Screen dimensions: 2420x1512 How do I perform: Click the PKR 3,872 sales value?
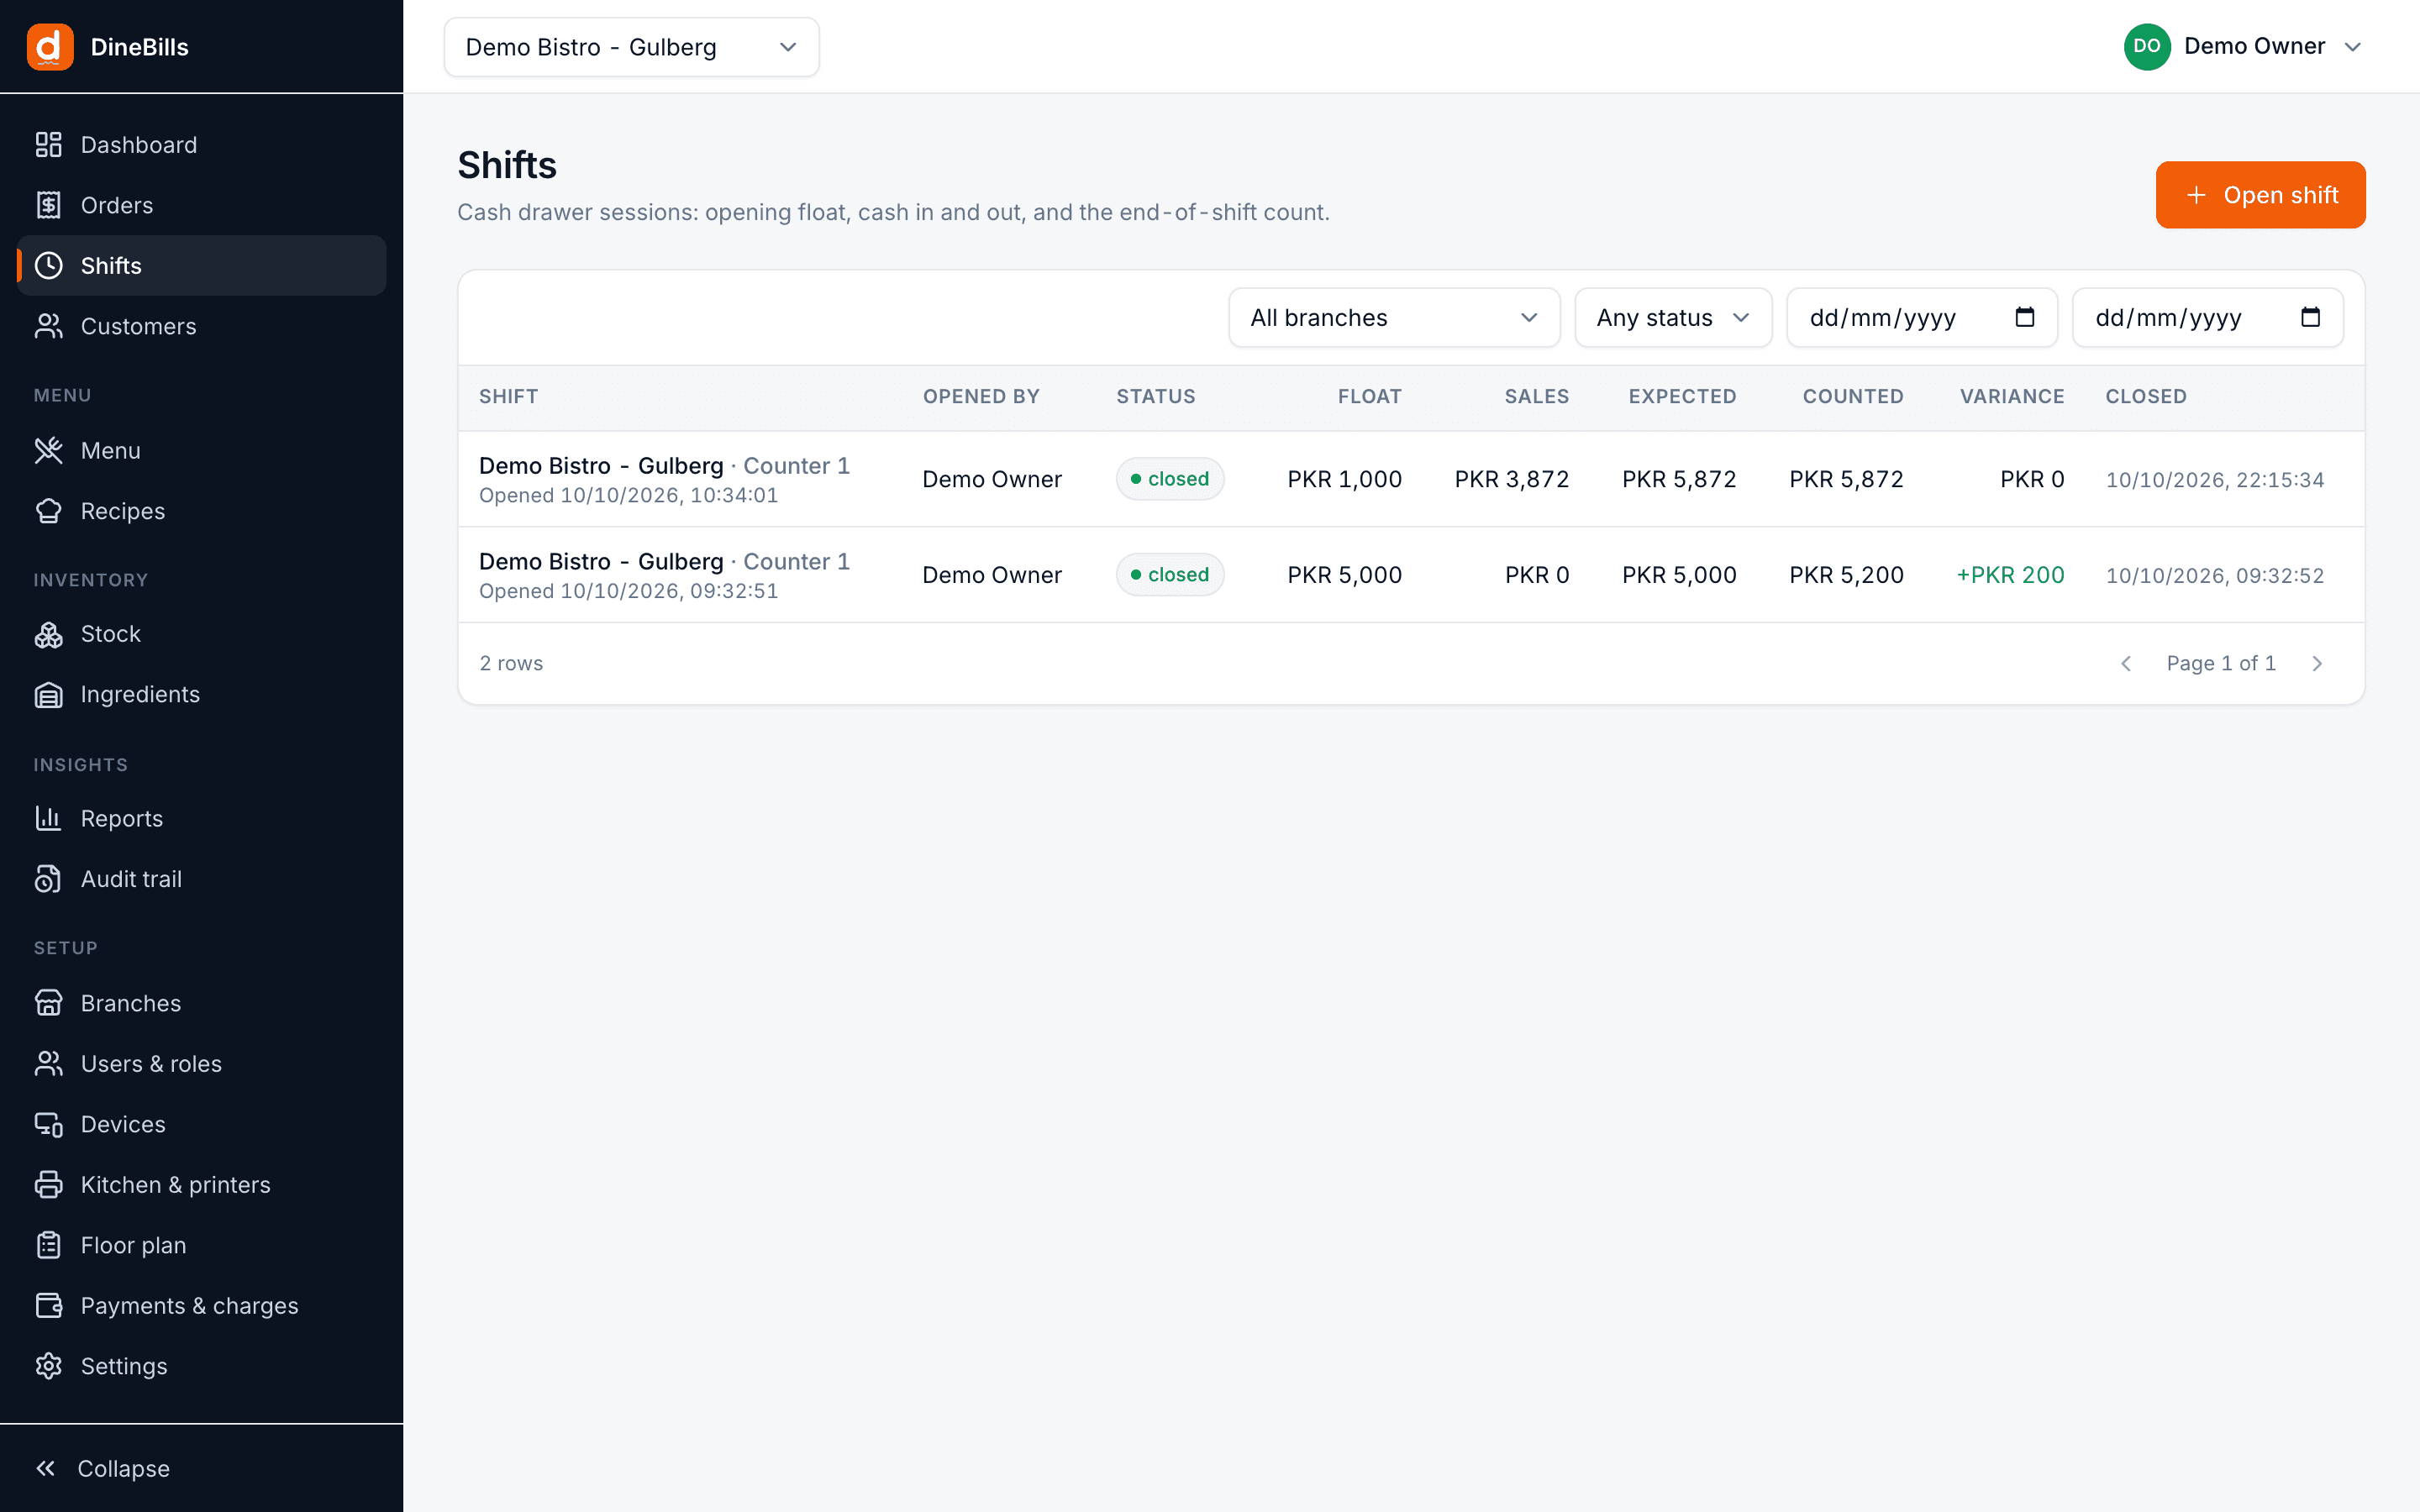point(1511,479)
